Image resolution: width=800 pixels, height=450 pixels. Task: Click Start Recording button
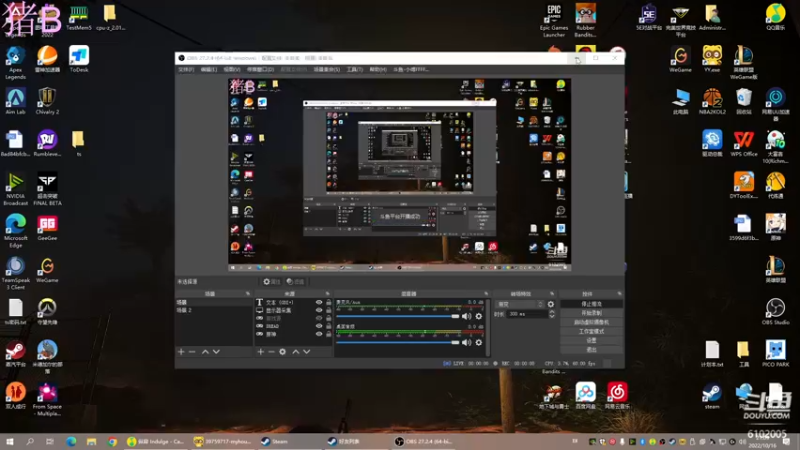pyautogui.click(x=591, y=313)
